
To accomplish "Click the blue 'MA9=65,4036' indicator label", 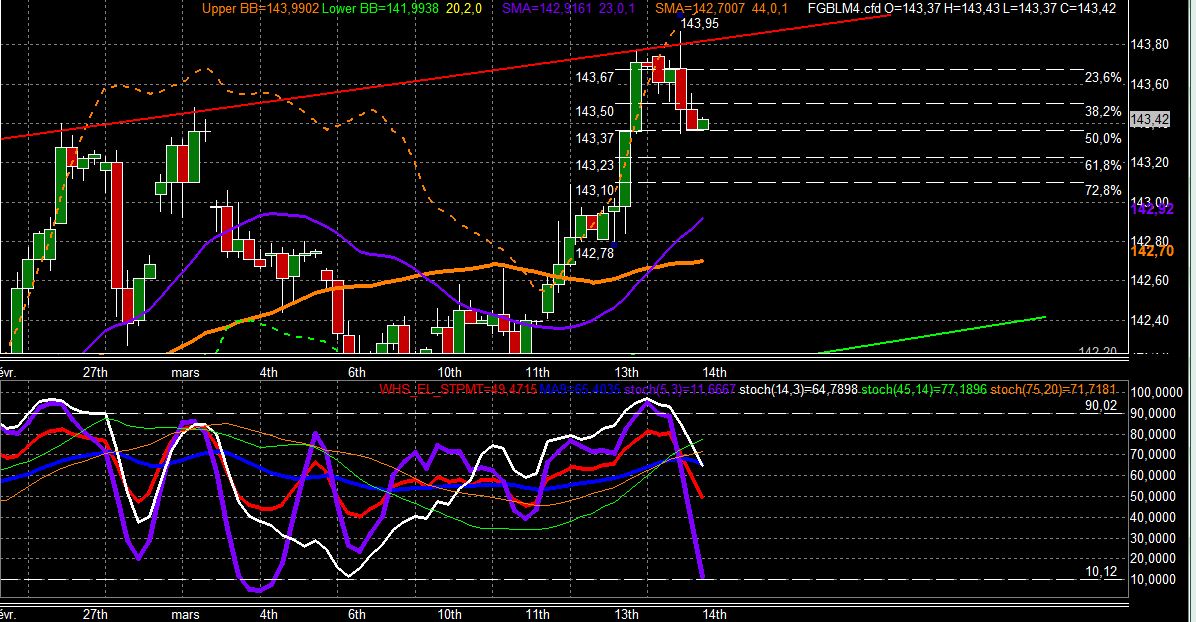I will click(579, 390).
